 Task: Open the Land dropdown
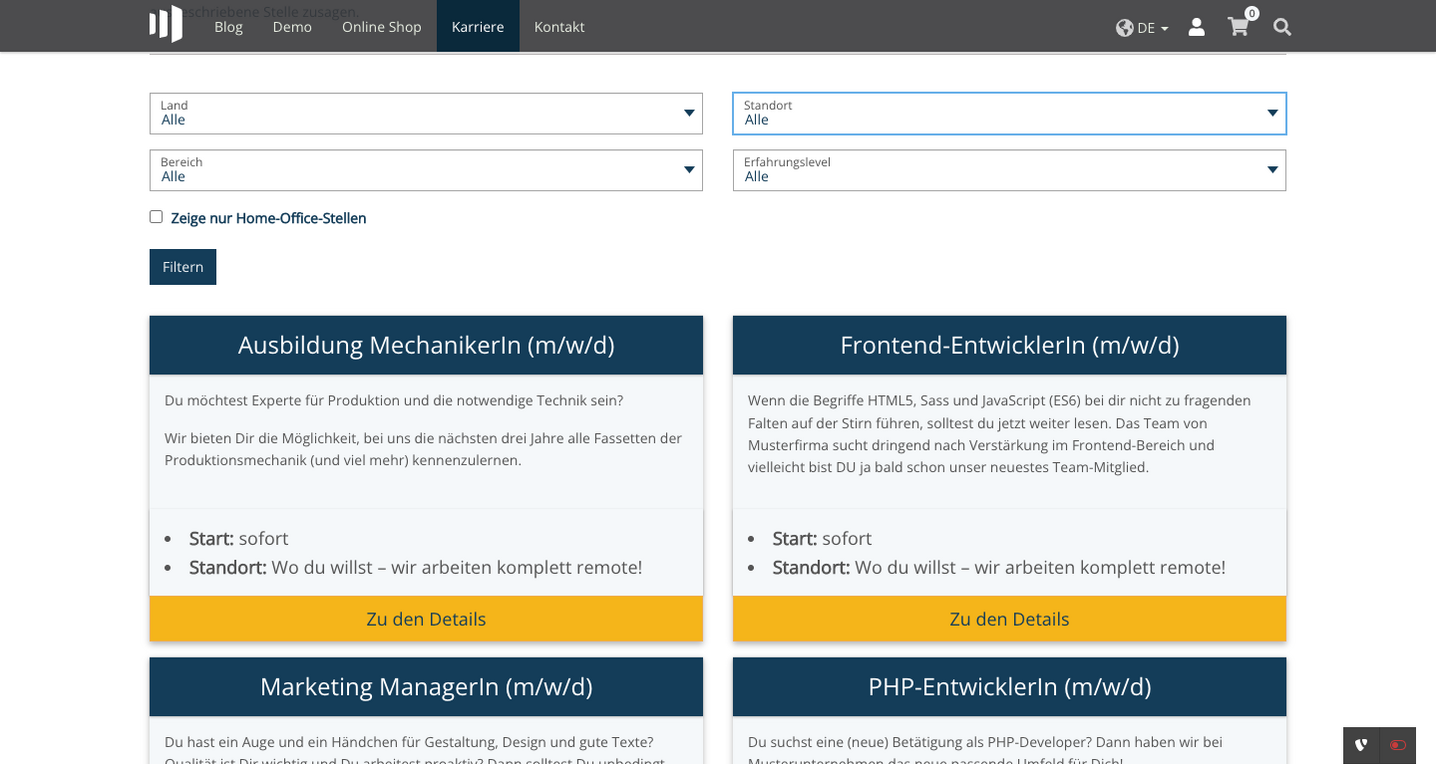click(x=426, y=113)
